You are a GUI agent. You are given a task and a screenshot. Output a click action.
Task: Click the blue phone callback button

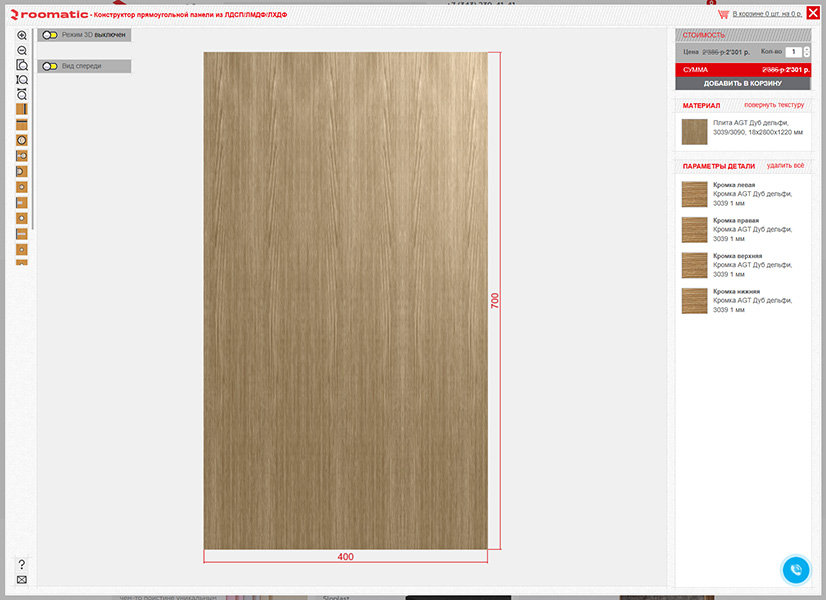click(795, 569)
